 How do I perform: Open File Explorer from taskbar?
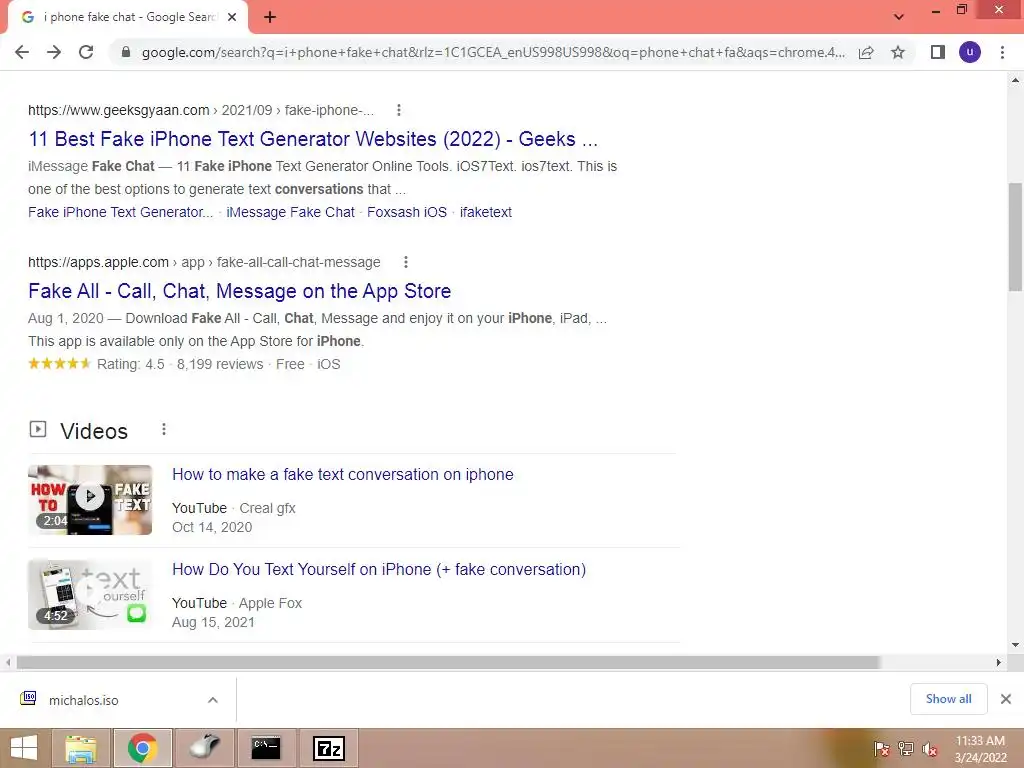[x=81, y=748]
